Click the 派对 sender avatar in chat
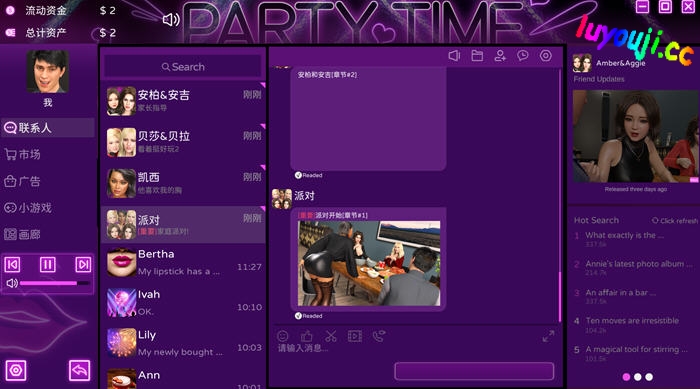This screenshot has height=389, width=700. 282,199
